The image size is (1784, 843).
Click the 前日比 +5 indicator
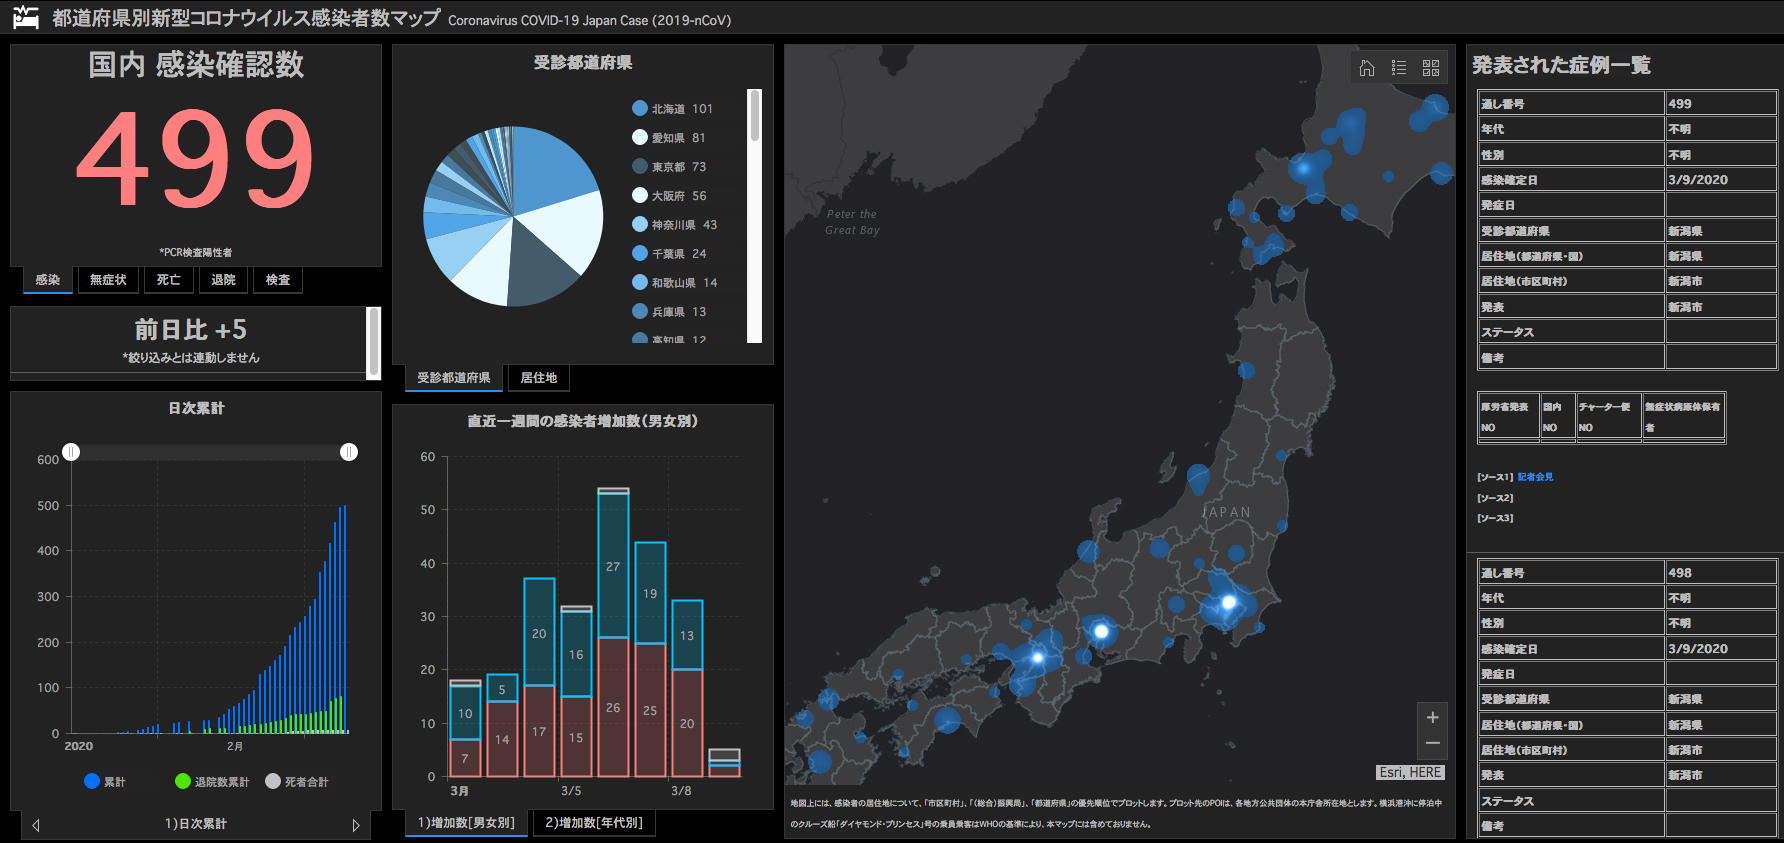point(190,330)
